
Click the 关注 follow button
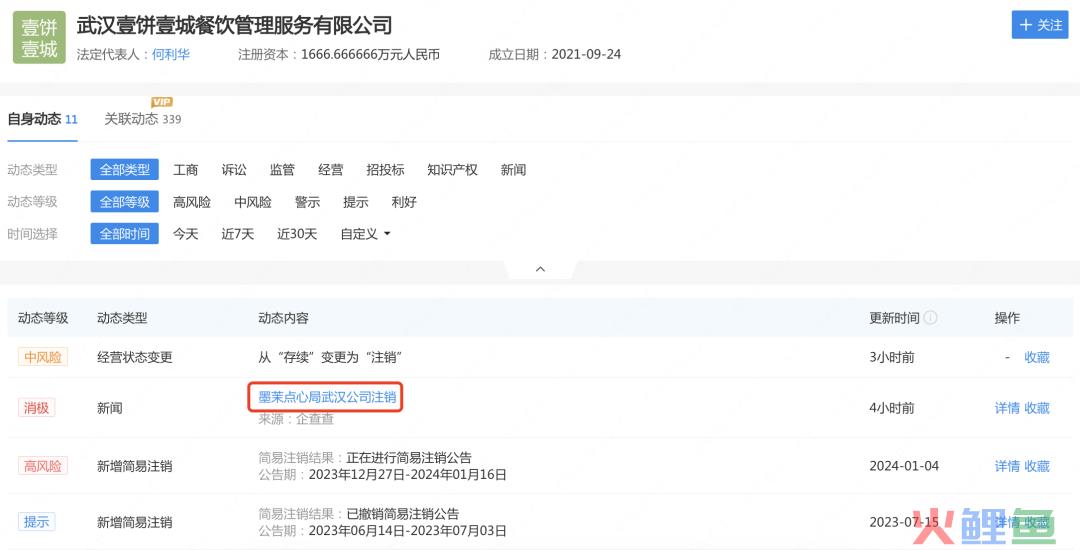(1040, 25)
